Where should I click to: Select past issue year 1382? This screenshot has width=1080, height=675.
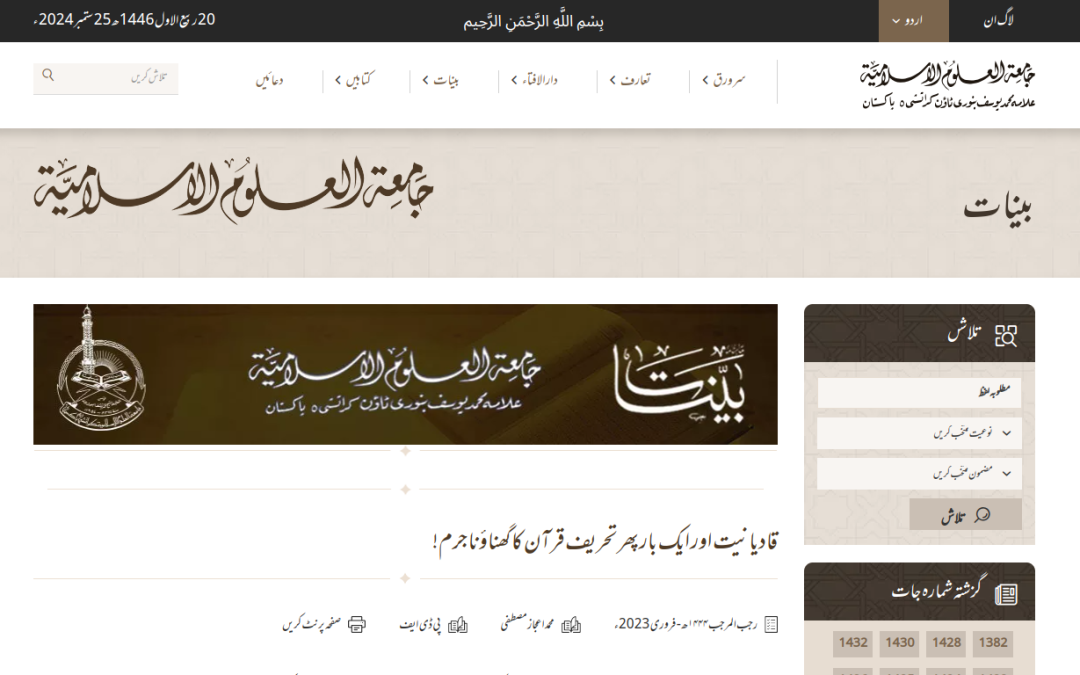[993, 643]
